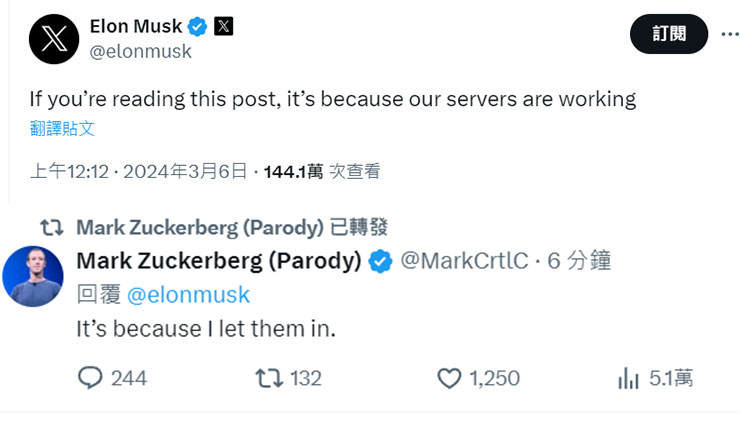The height and width of the screenshot is (425, 740).
Task: Repost using the retweet icon showing 132
Action: (269, 378)
